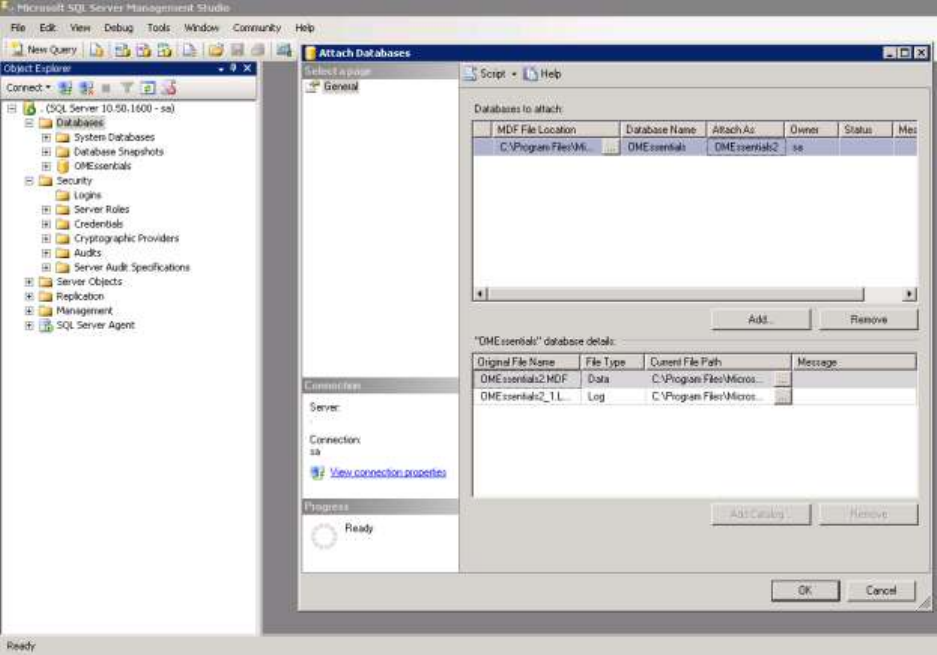Screen dimensions: 937x655
Task: Expand the Audits folder
Action: pos(46,253)
